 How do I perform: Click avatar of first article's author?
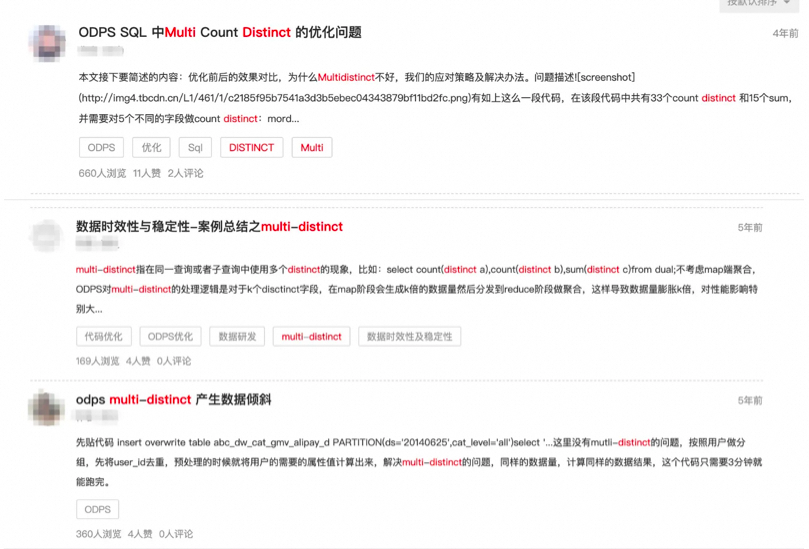coord(47,43)
